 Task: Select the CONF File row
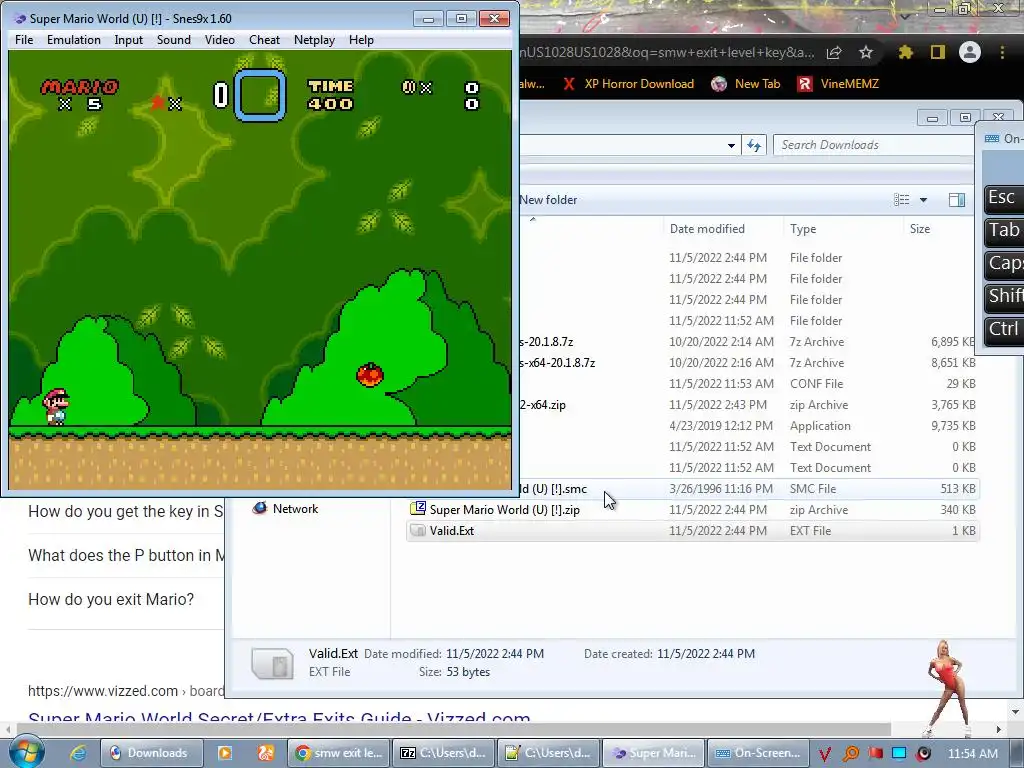click(x=749, y=384)
